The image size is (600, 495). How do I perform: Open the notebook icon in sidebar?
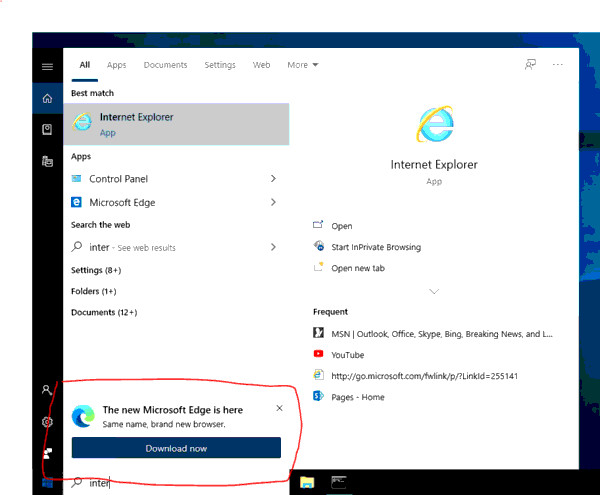[x=47, y=129]
